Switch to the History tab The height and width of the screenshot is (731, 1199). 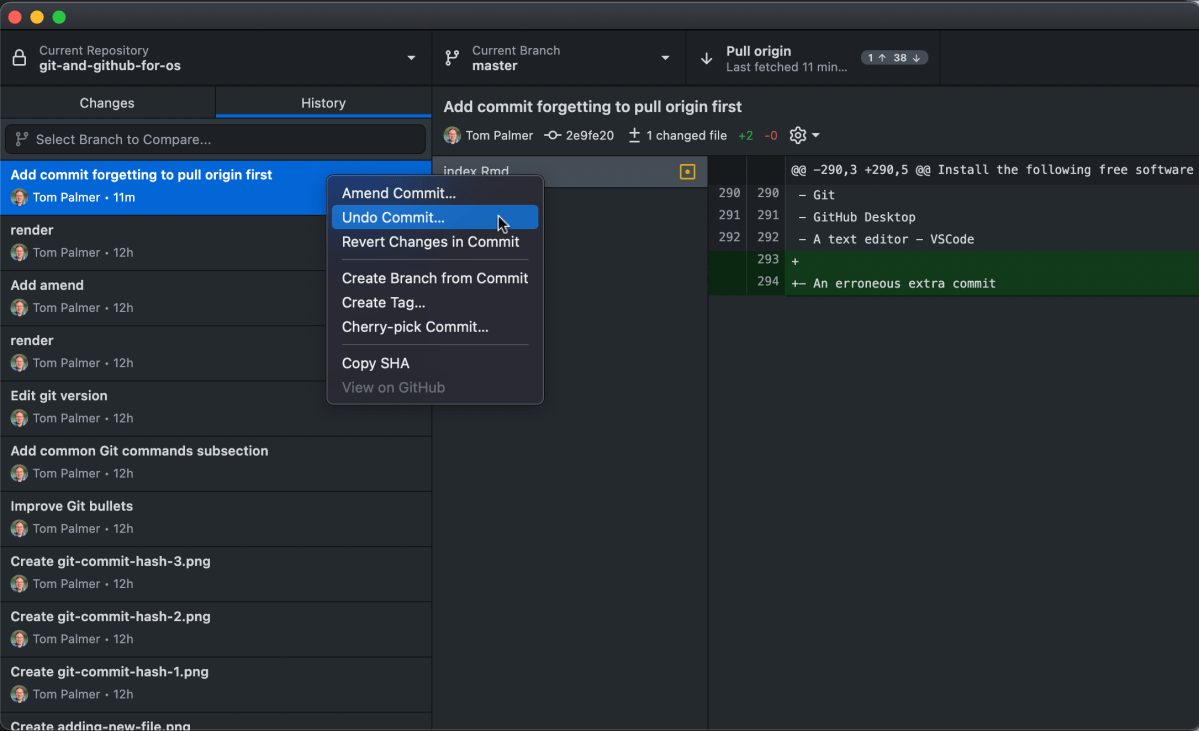[x=323, y=102]
